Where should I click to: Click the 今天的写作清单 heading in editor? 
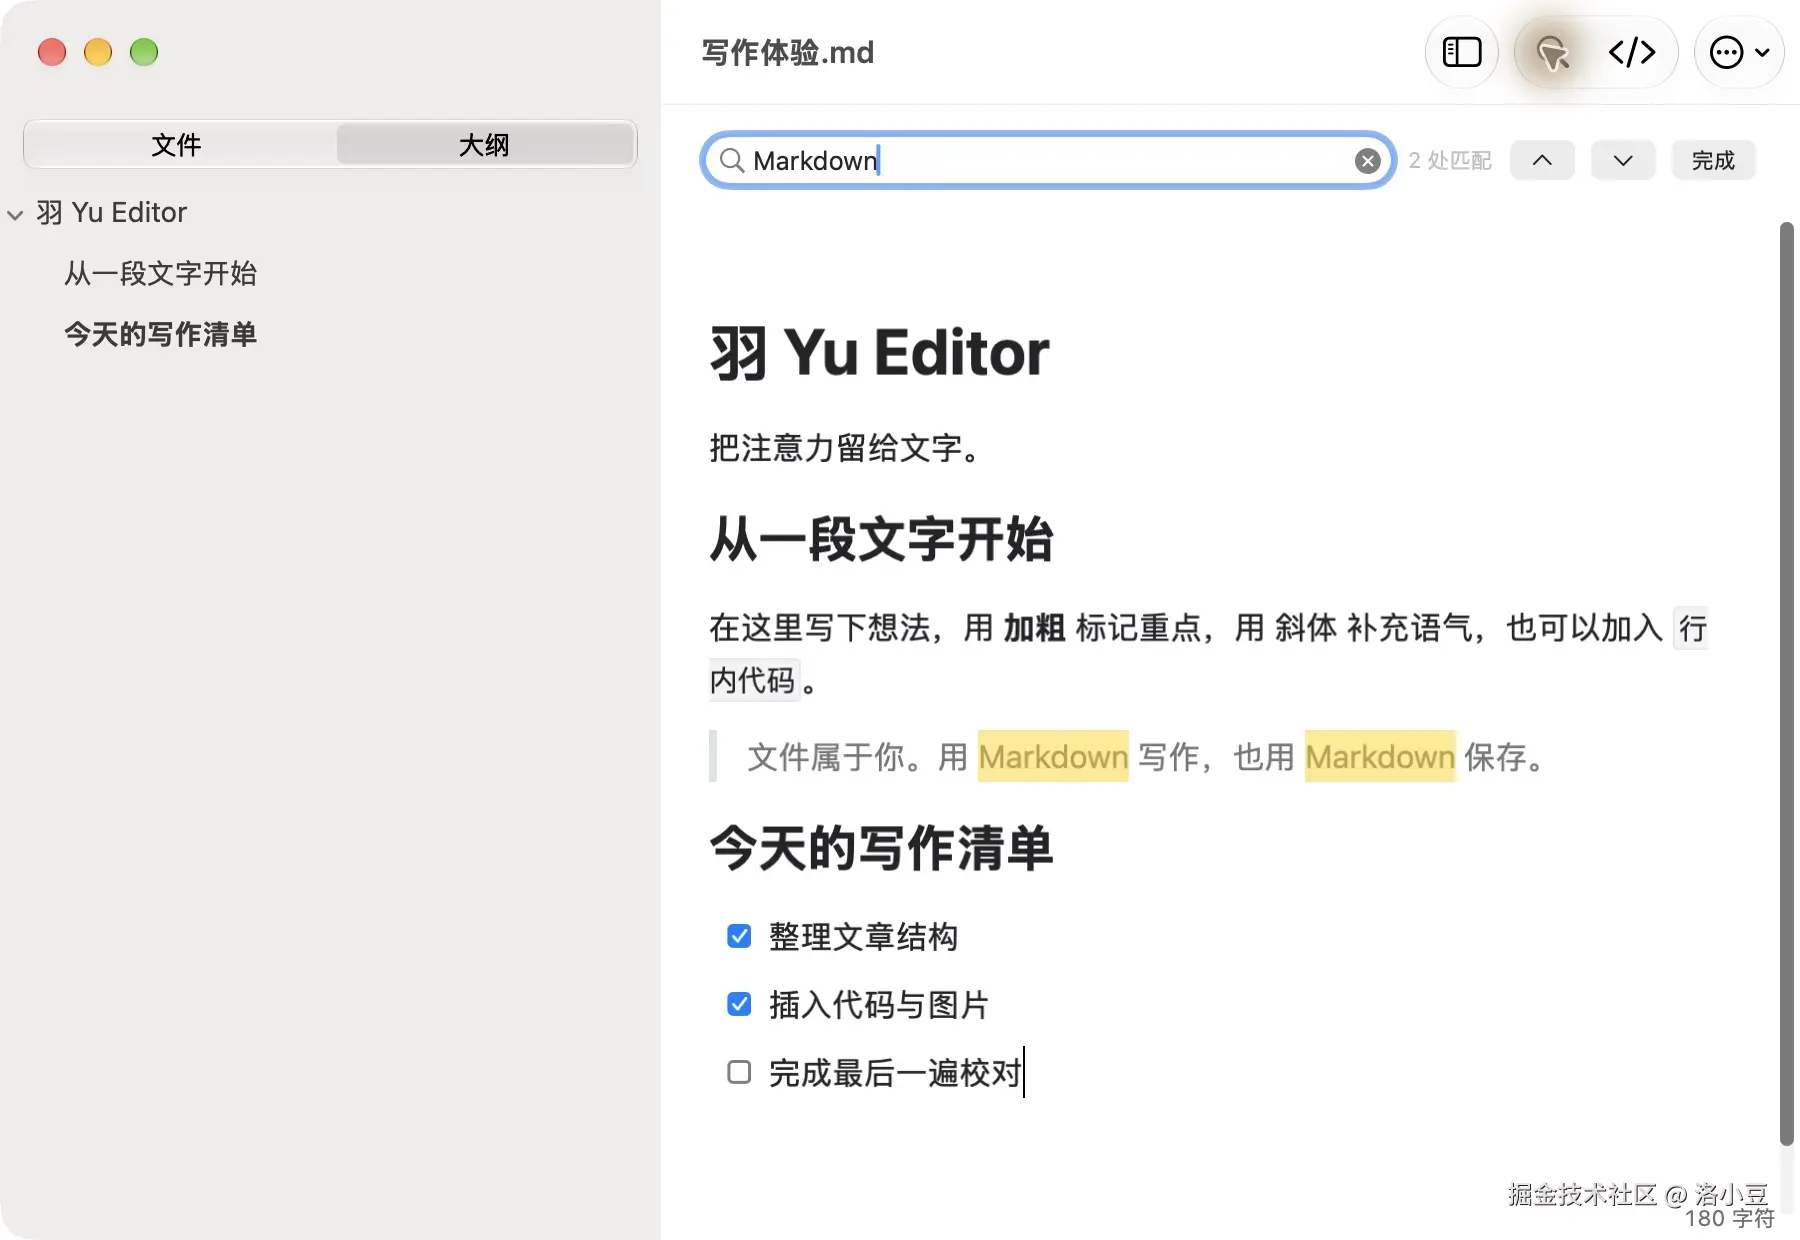tap(882, 848)
